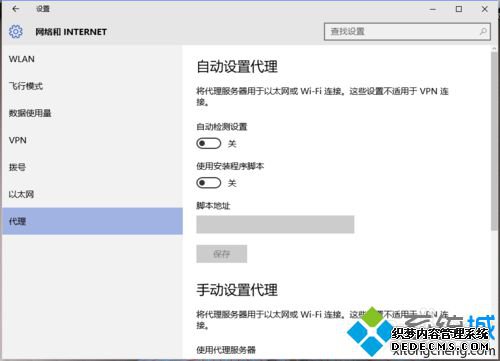Viewport: 500px width, 361px height.
Task: Click the 使用代理服务器 label
Action: pos(226,350)
